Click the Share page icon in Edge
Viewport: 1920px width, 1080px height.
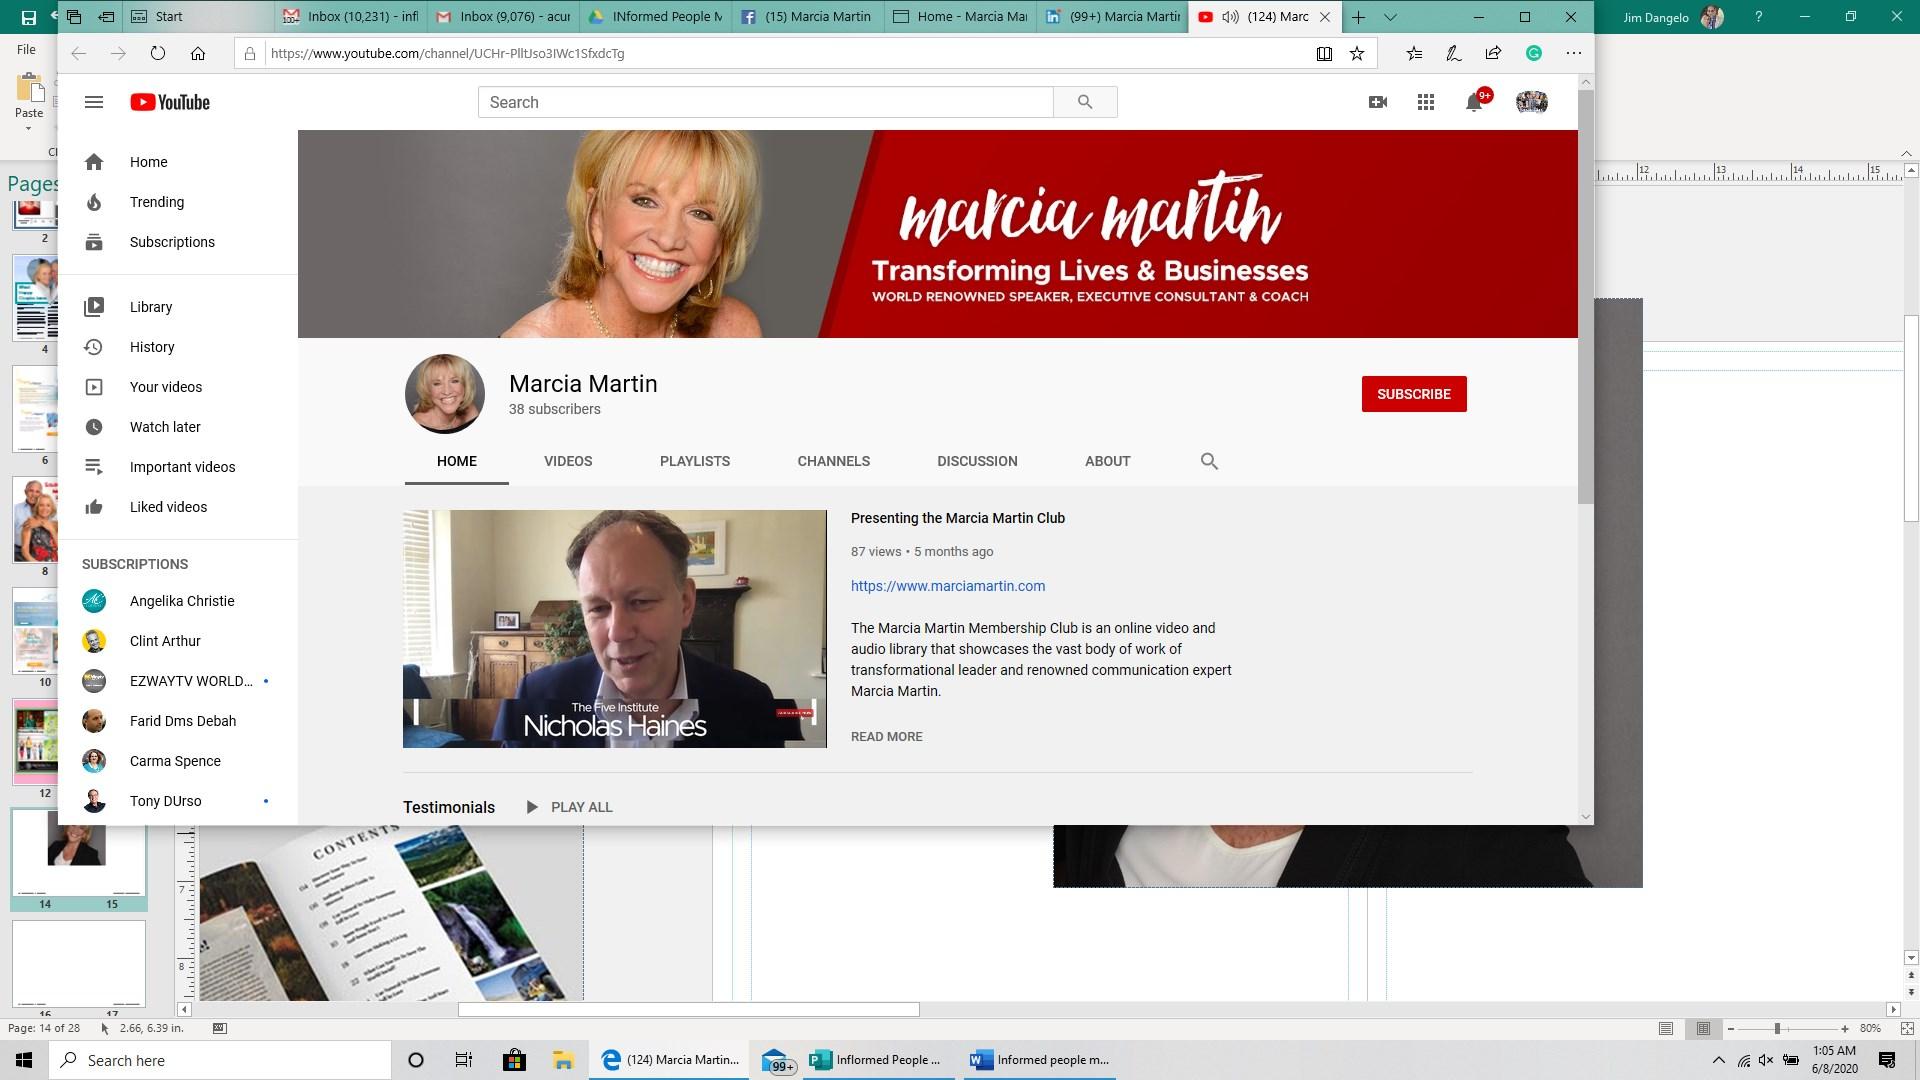(x=1493, y=53)
